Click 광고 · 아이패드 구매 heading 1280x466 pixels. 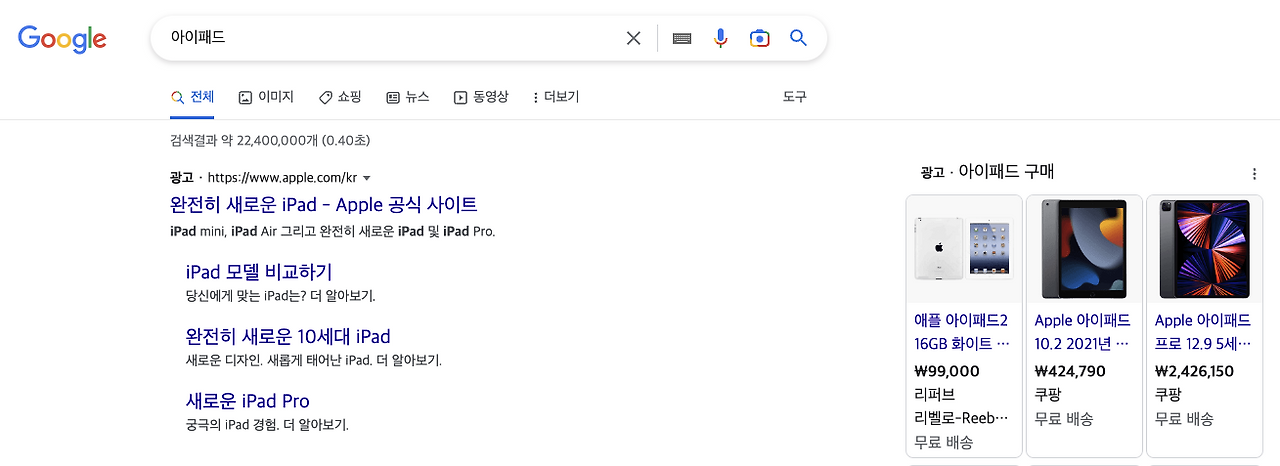coord(988,172)
